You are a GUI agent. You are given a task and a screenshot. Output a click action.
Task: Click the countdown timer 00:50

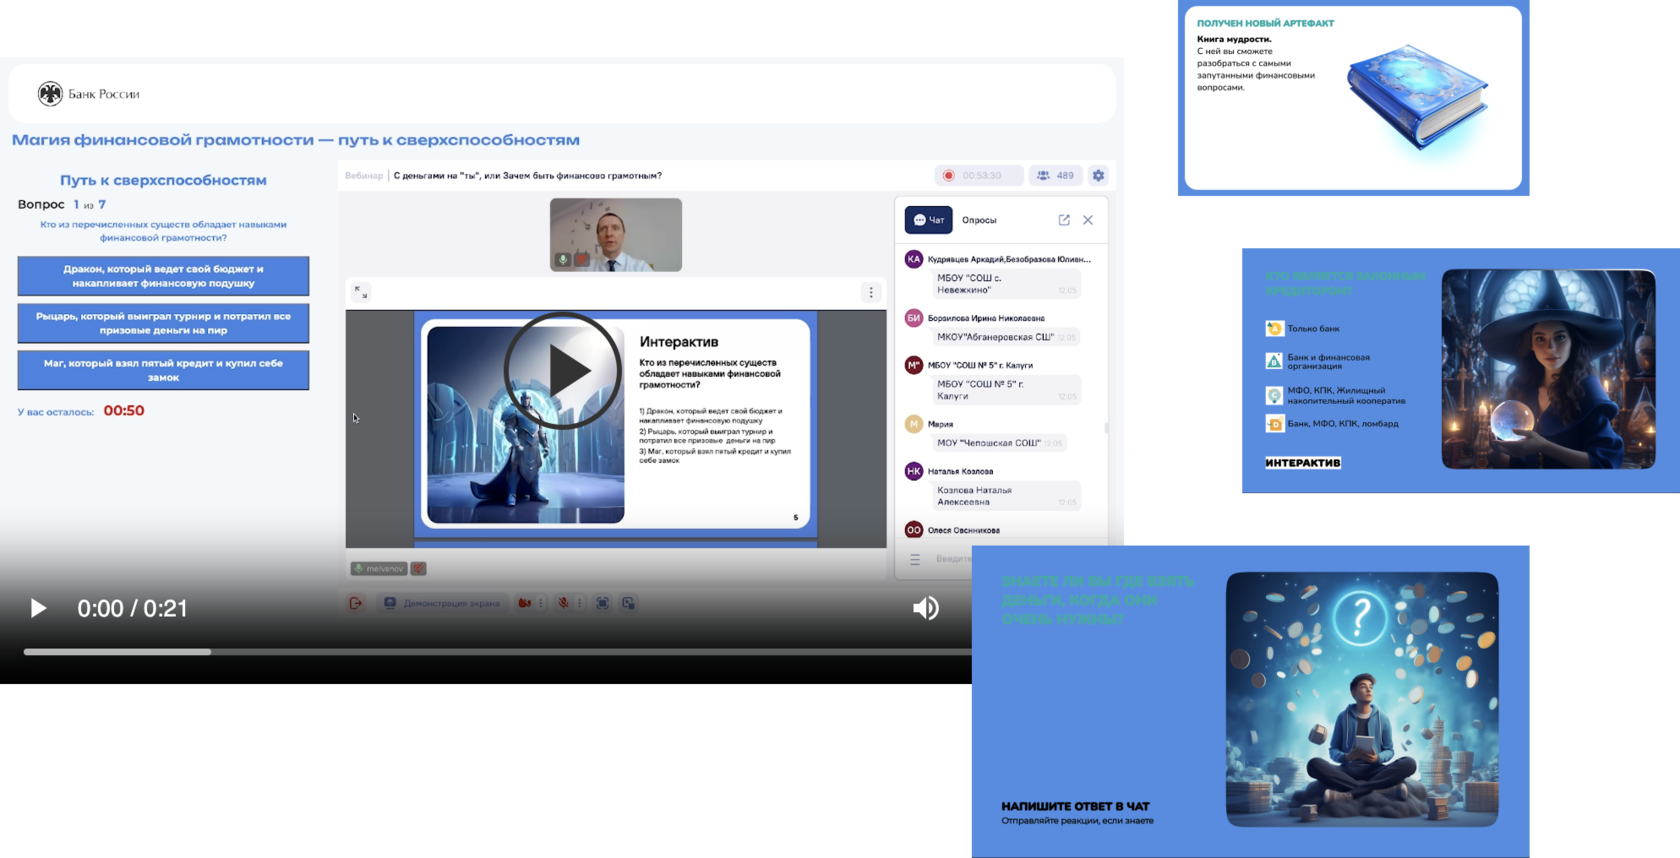point(124,411)
